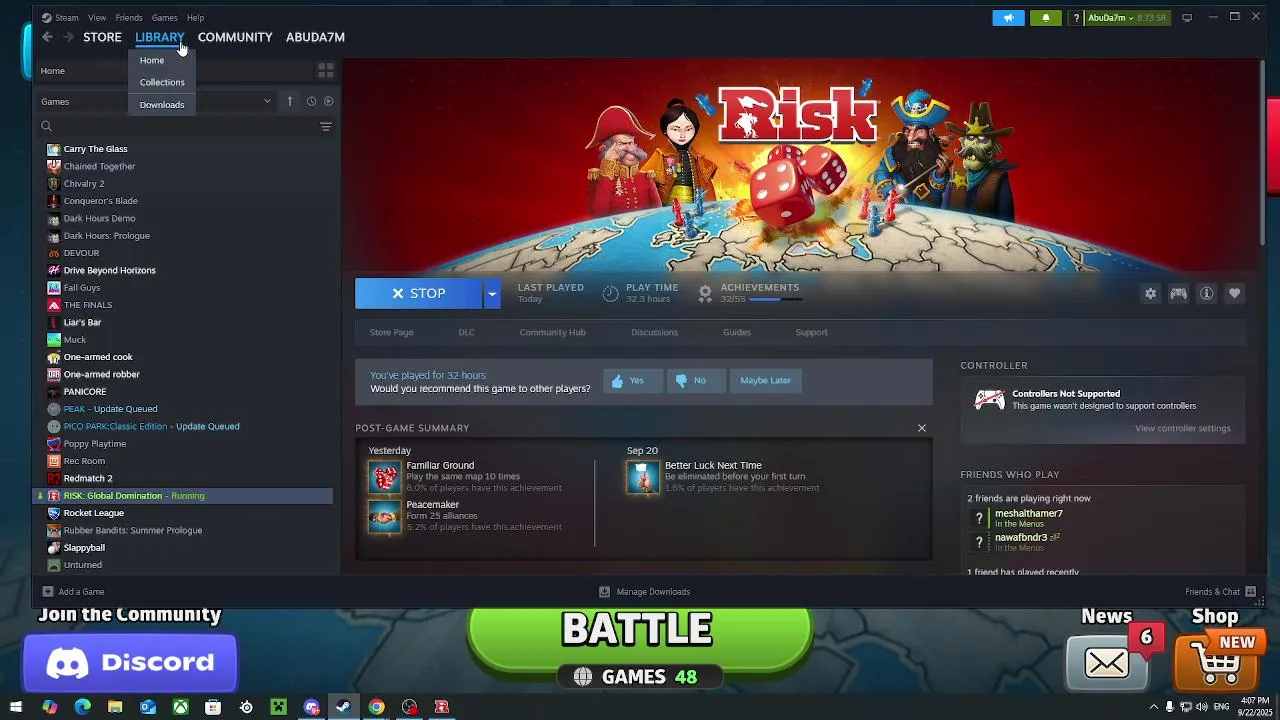Viewport: 1280px width, 720px height.
Task: Expand the Stop button dropdown arrow
Action: coord(491,293)
